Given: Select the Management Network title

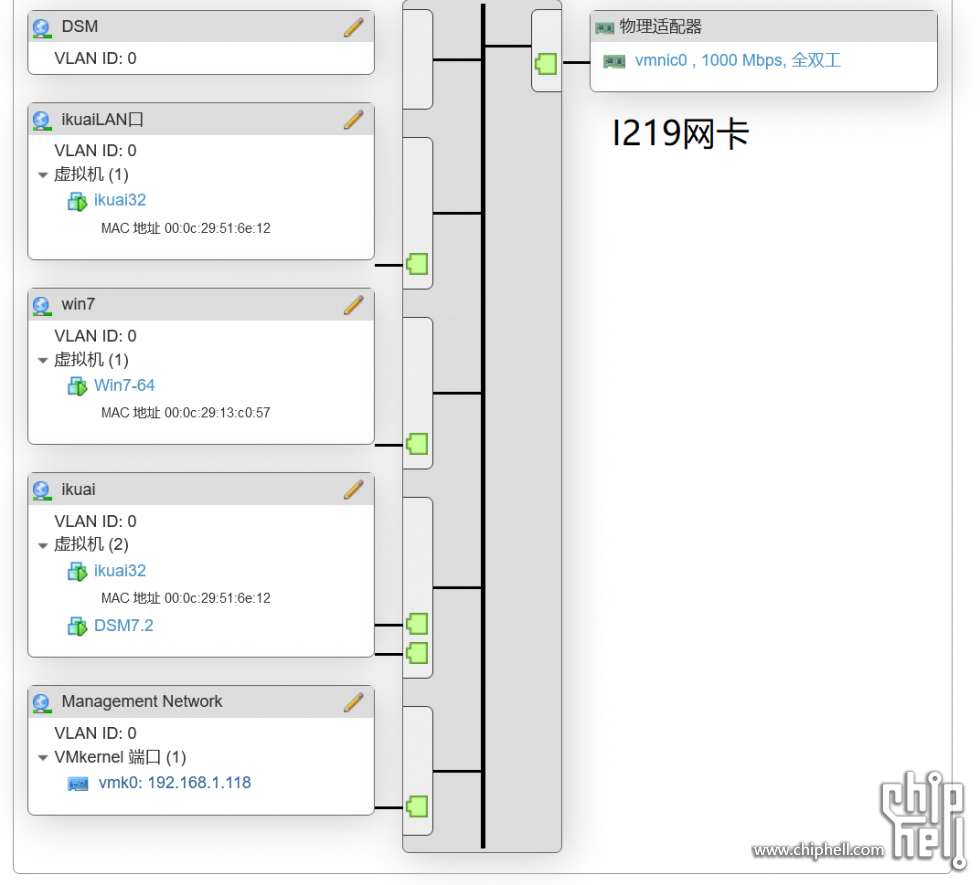Looking at the screenshot, I should tap(142, 702).
